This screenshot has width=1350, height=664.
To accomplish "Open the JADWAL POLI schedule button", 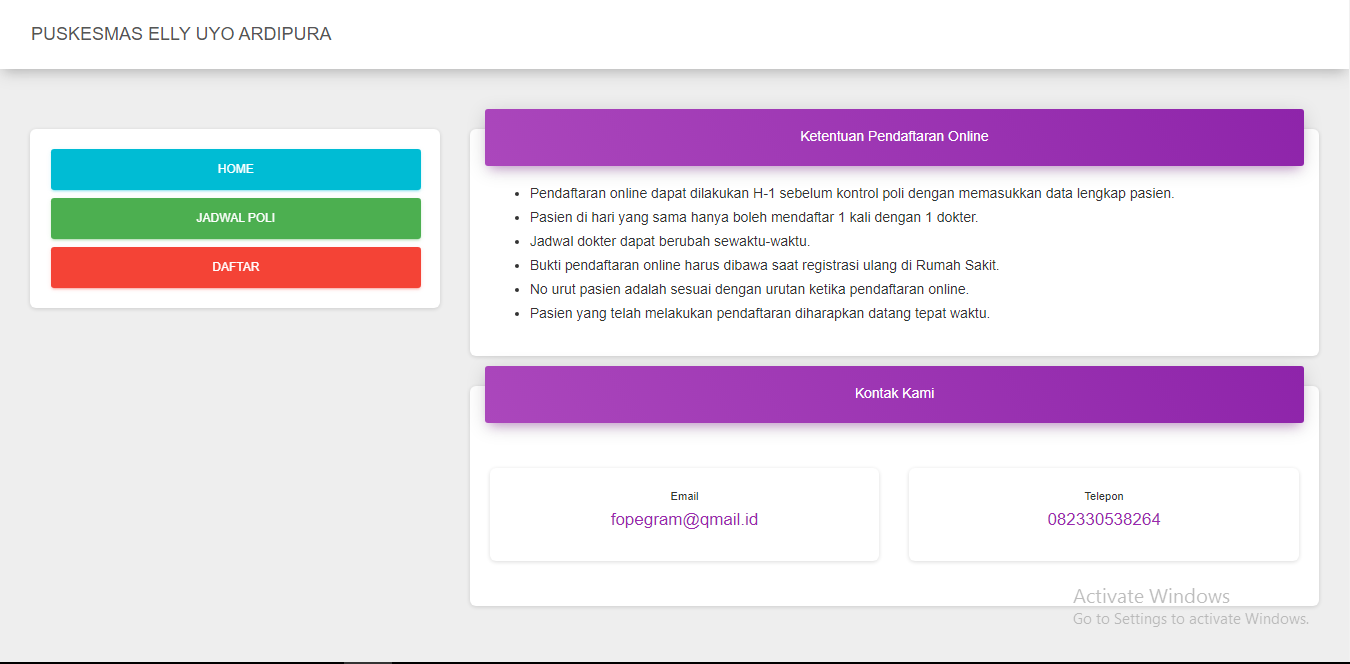I will pyautogui.click(x=236, y=218).
